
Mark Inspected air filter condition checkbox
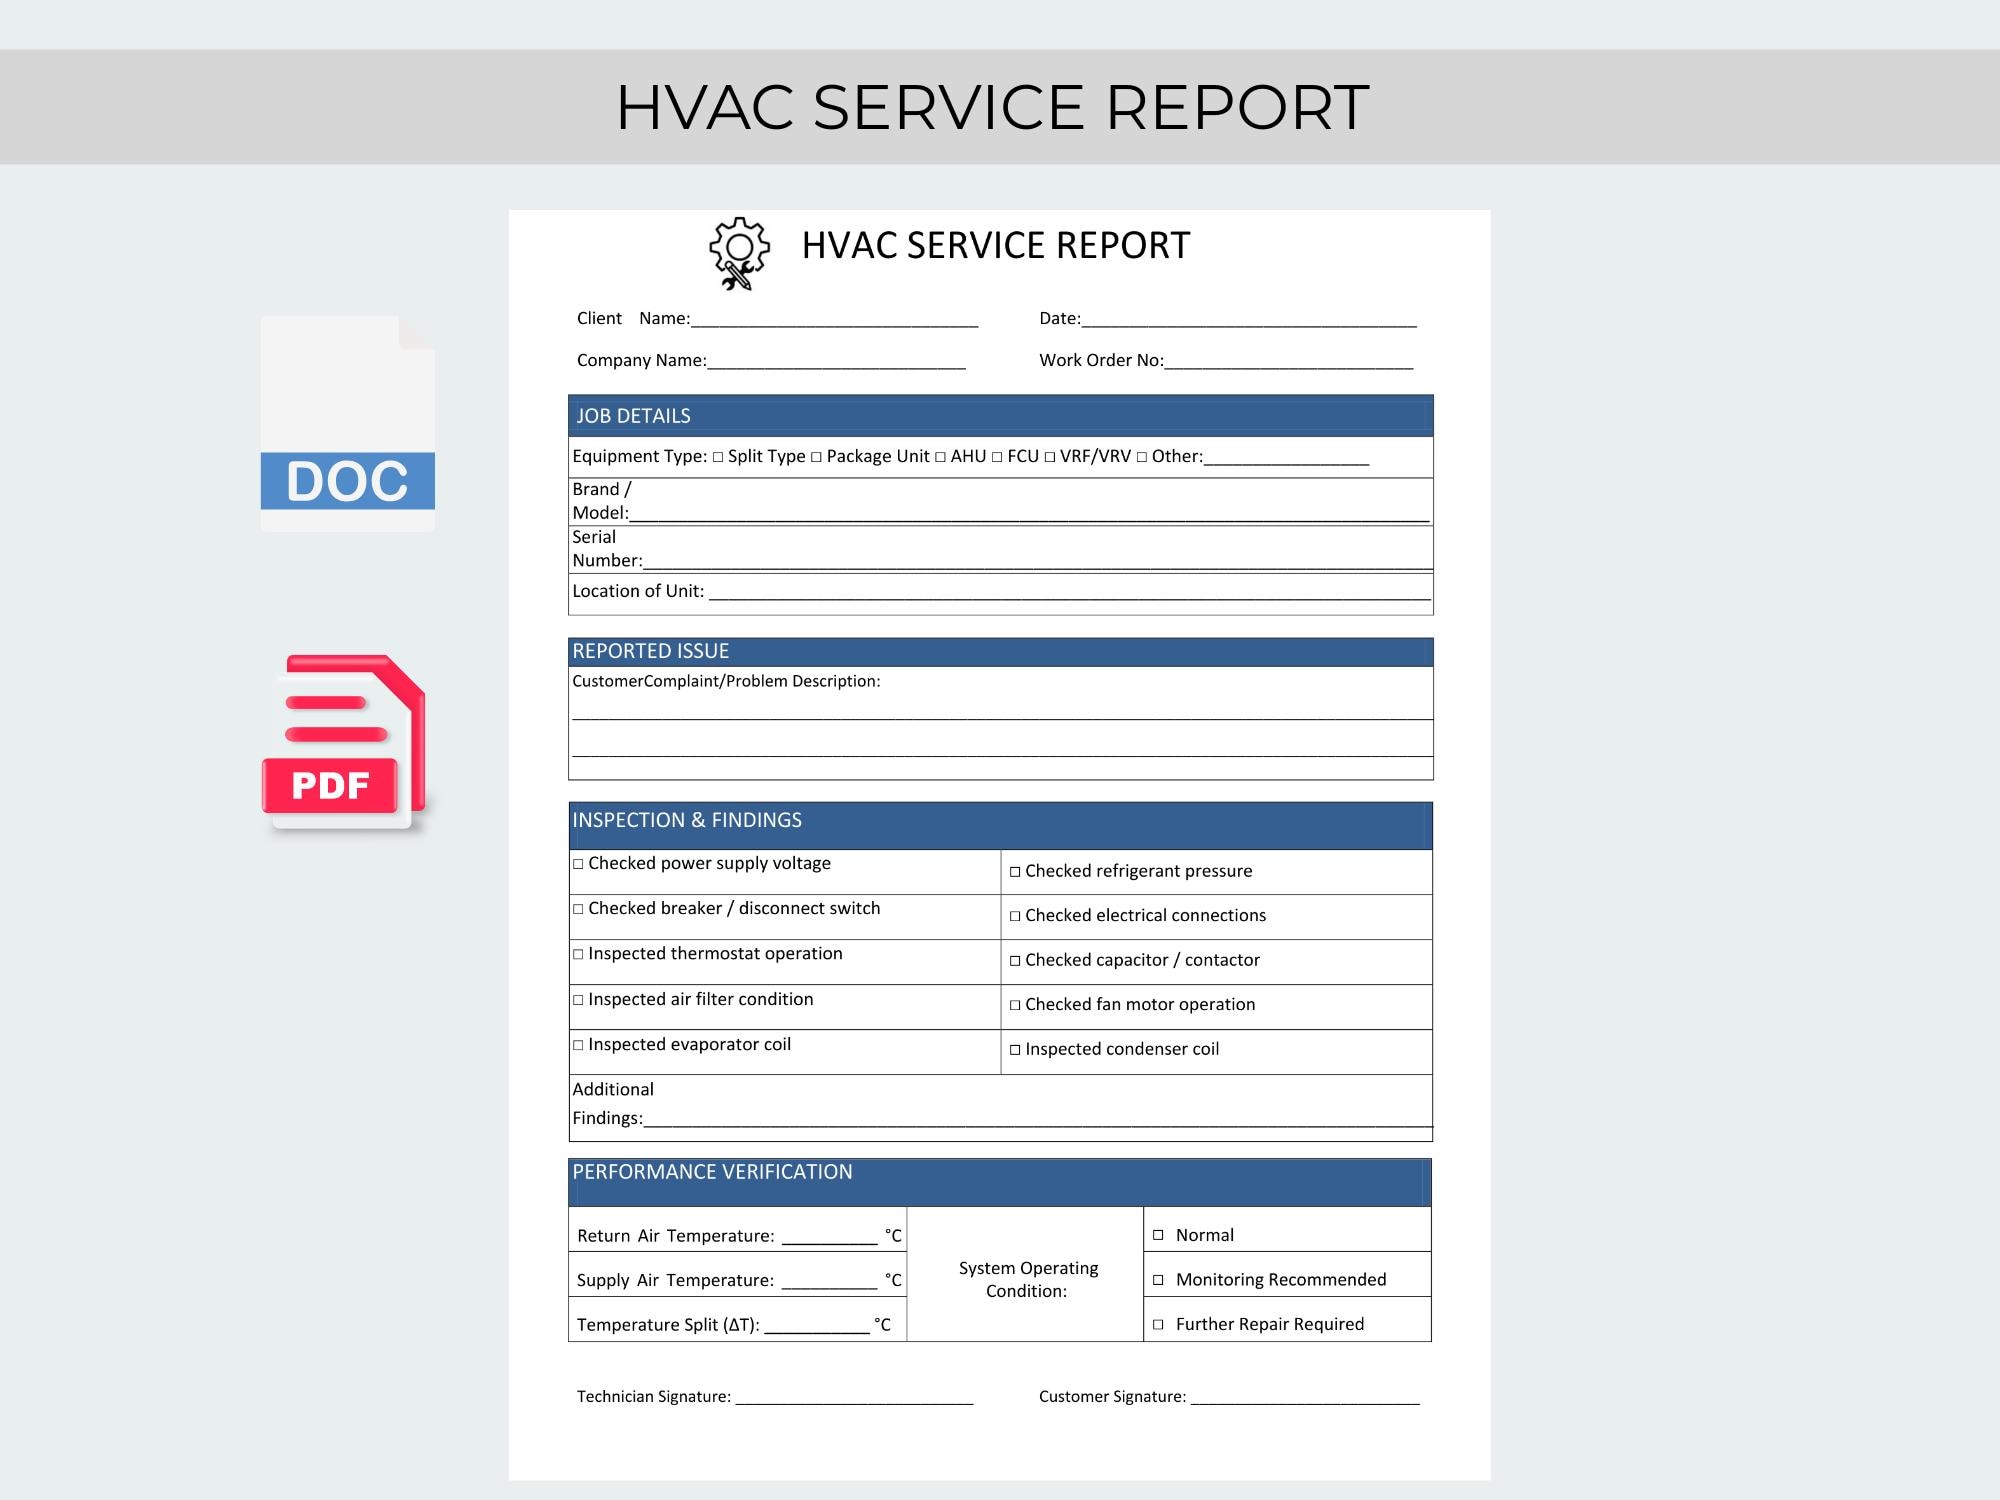(578, 1000)
